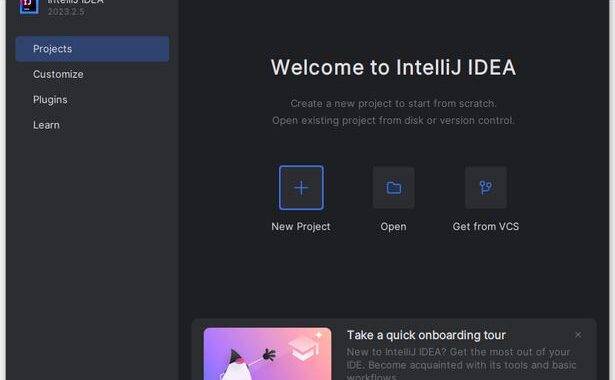Click the Open folder icon
Viewport: 615px width, 380px height.
click(393, 187)
